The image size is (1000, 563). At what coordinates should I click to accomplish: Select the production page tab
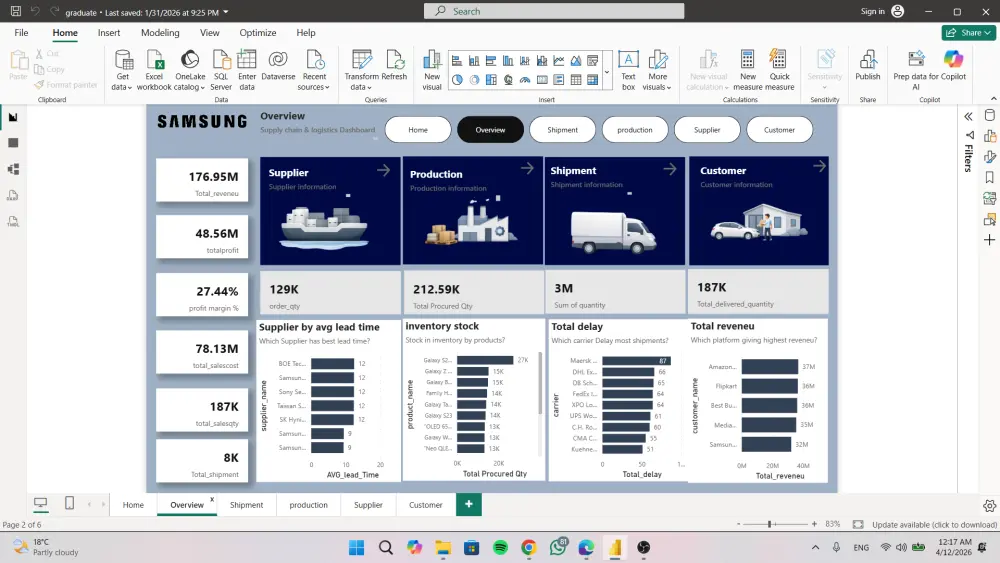click(x=309, y=504)
